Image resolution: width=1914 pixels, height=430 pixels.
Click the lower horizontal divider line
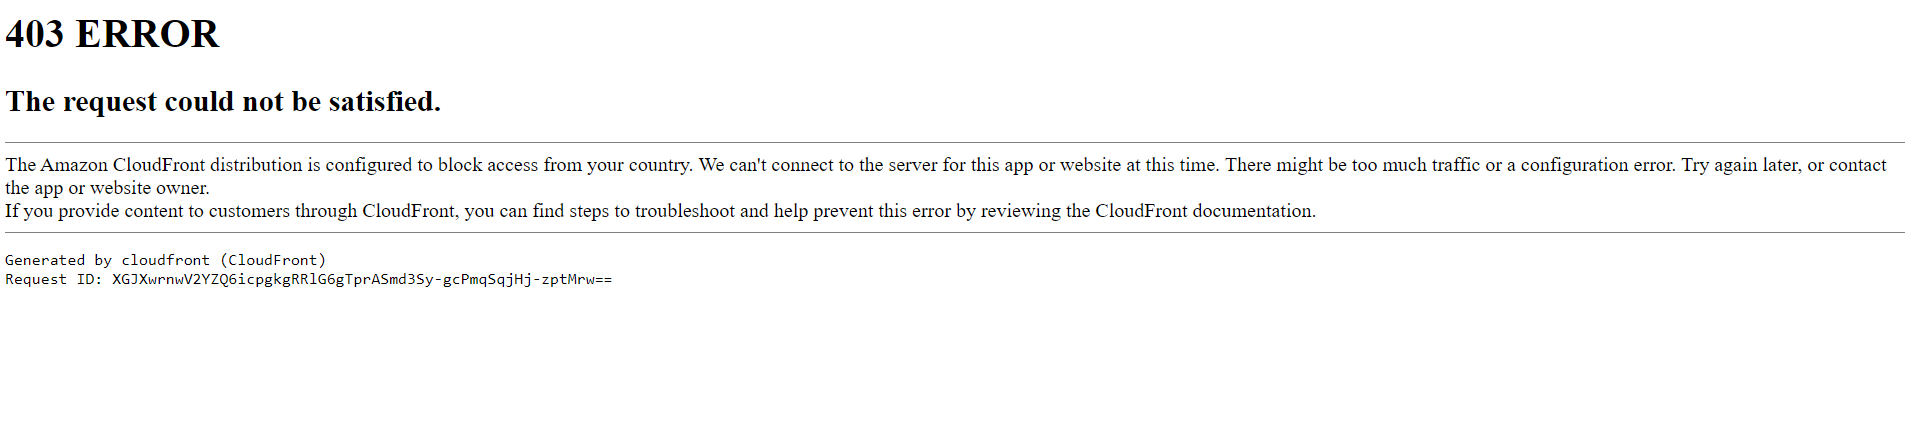click(x=955, y=233)
